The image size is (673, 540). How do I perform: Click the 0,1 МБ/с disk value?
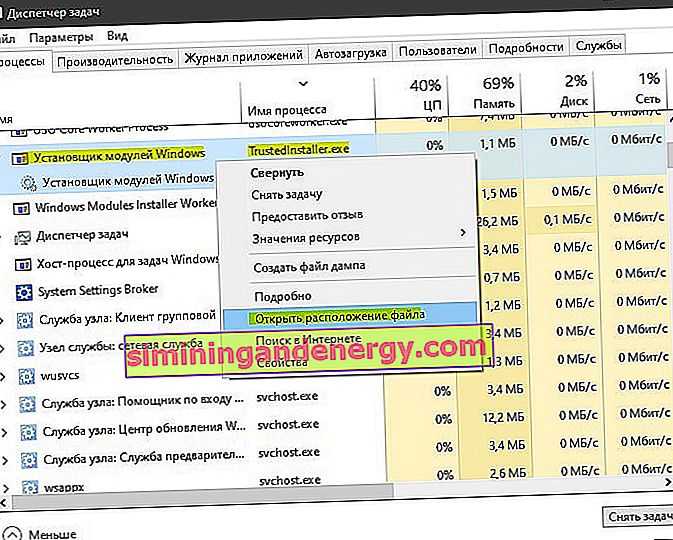pyautogui.click(x=568, y=220)
